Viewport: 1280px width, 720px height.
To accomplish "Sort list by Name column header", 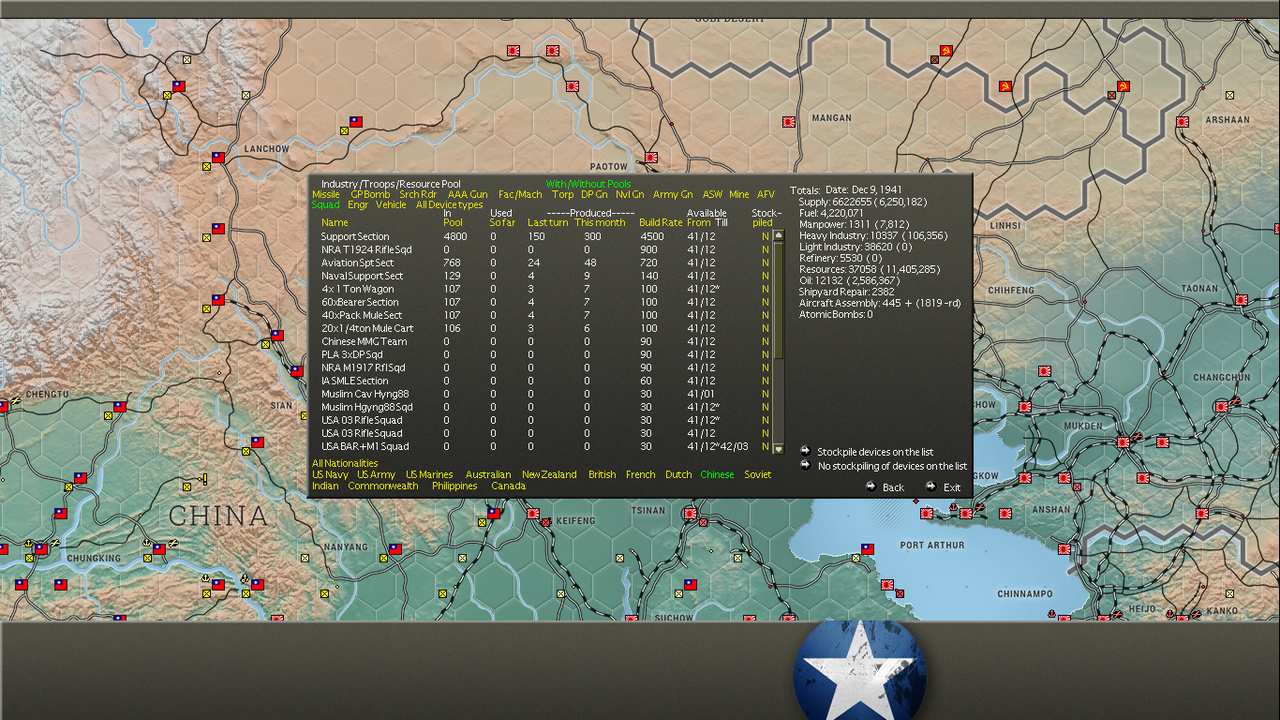I will pos(335,222).
